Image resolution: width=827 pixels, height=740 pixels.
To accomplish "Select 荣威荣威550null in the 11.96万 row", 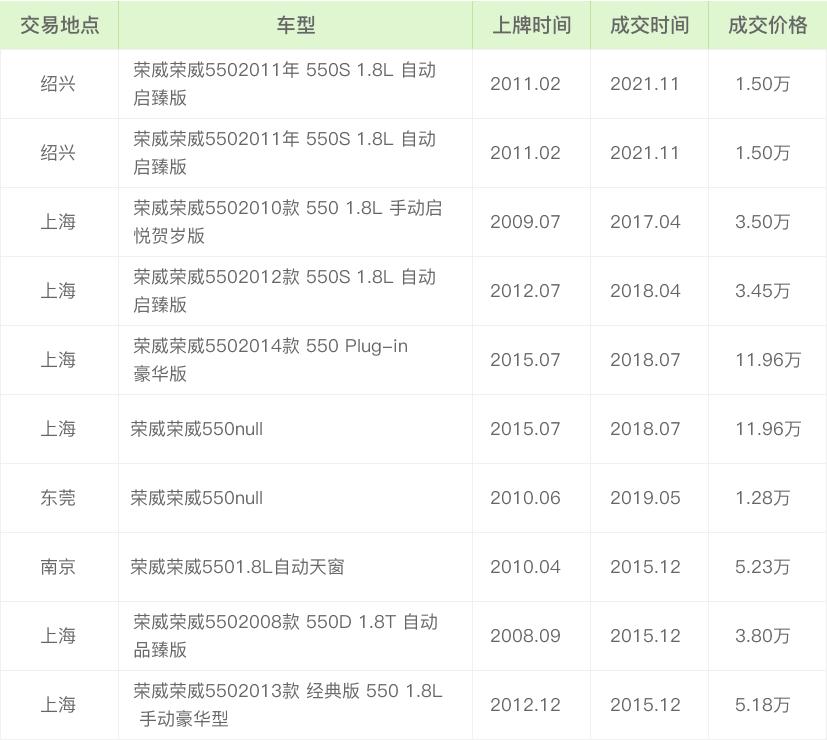I will coord(197,429).
